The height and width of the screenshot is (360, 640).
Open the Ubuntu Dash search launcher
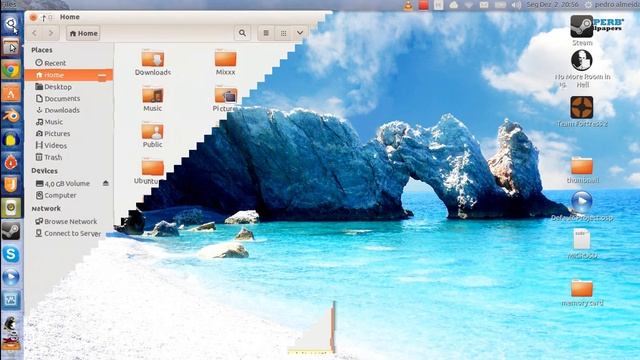point(11,24)
